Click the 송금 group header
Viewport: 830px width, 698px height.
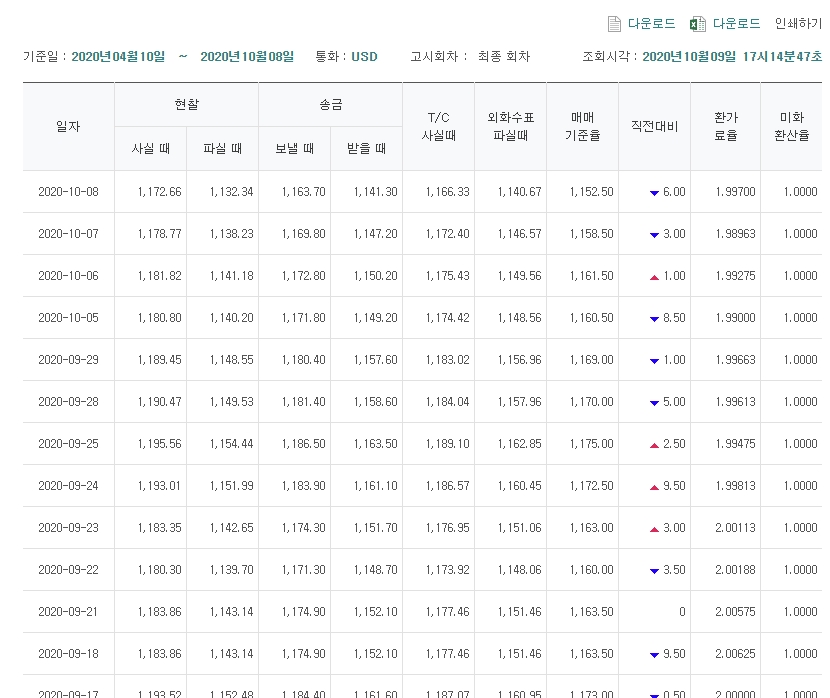[x=330, y=105]
